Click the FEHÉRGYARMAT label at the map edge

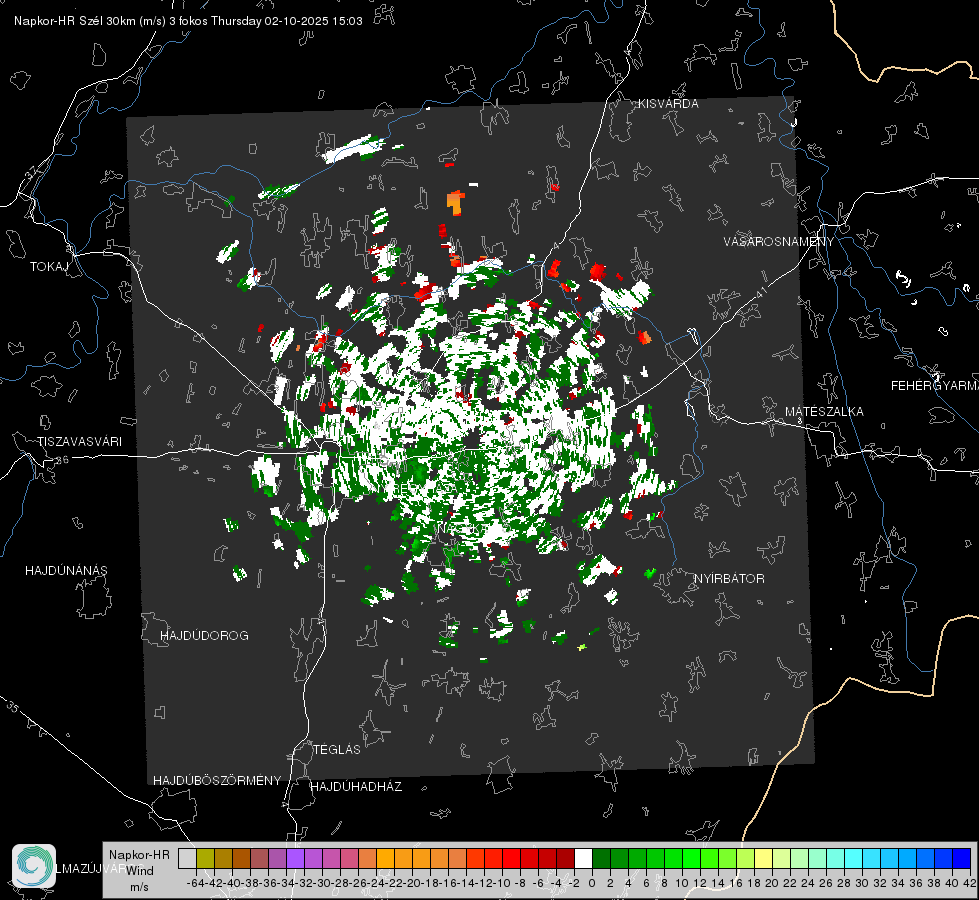click(x=935, y=386)
